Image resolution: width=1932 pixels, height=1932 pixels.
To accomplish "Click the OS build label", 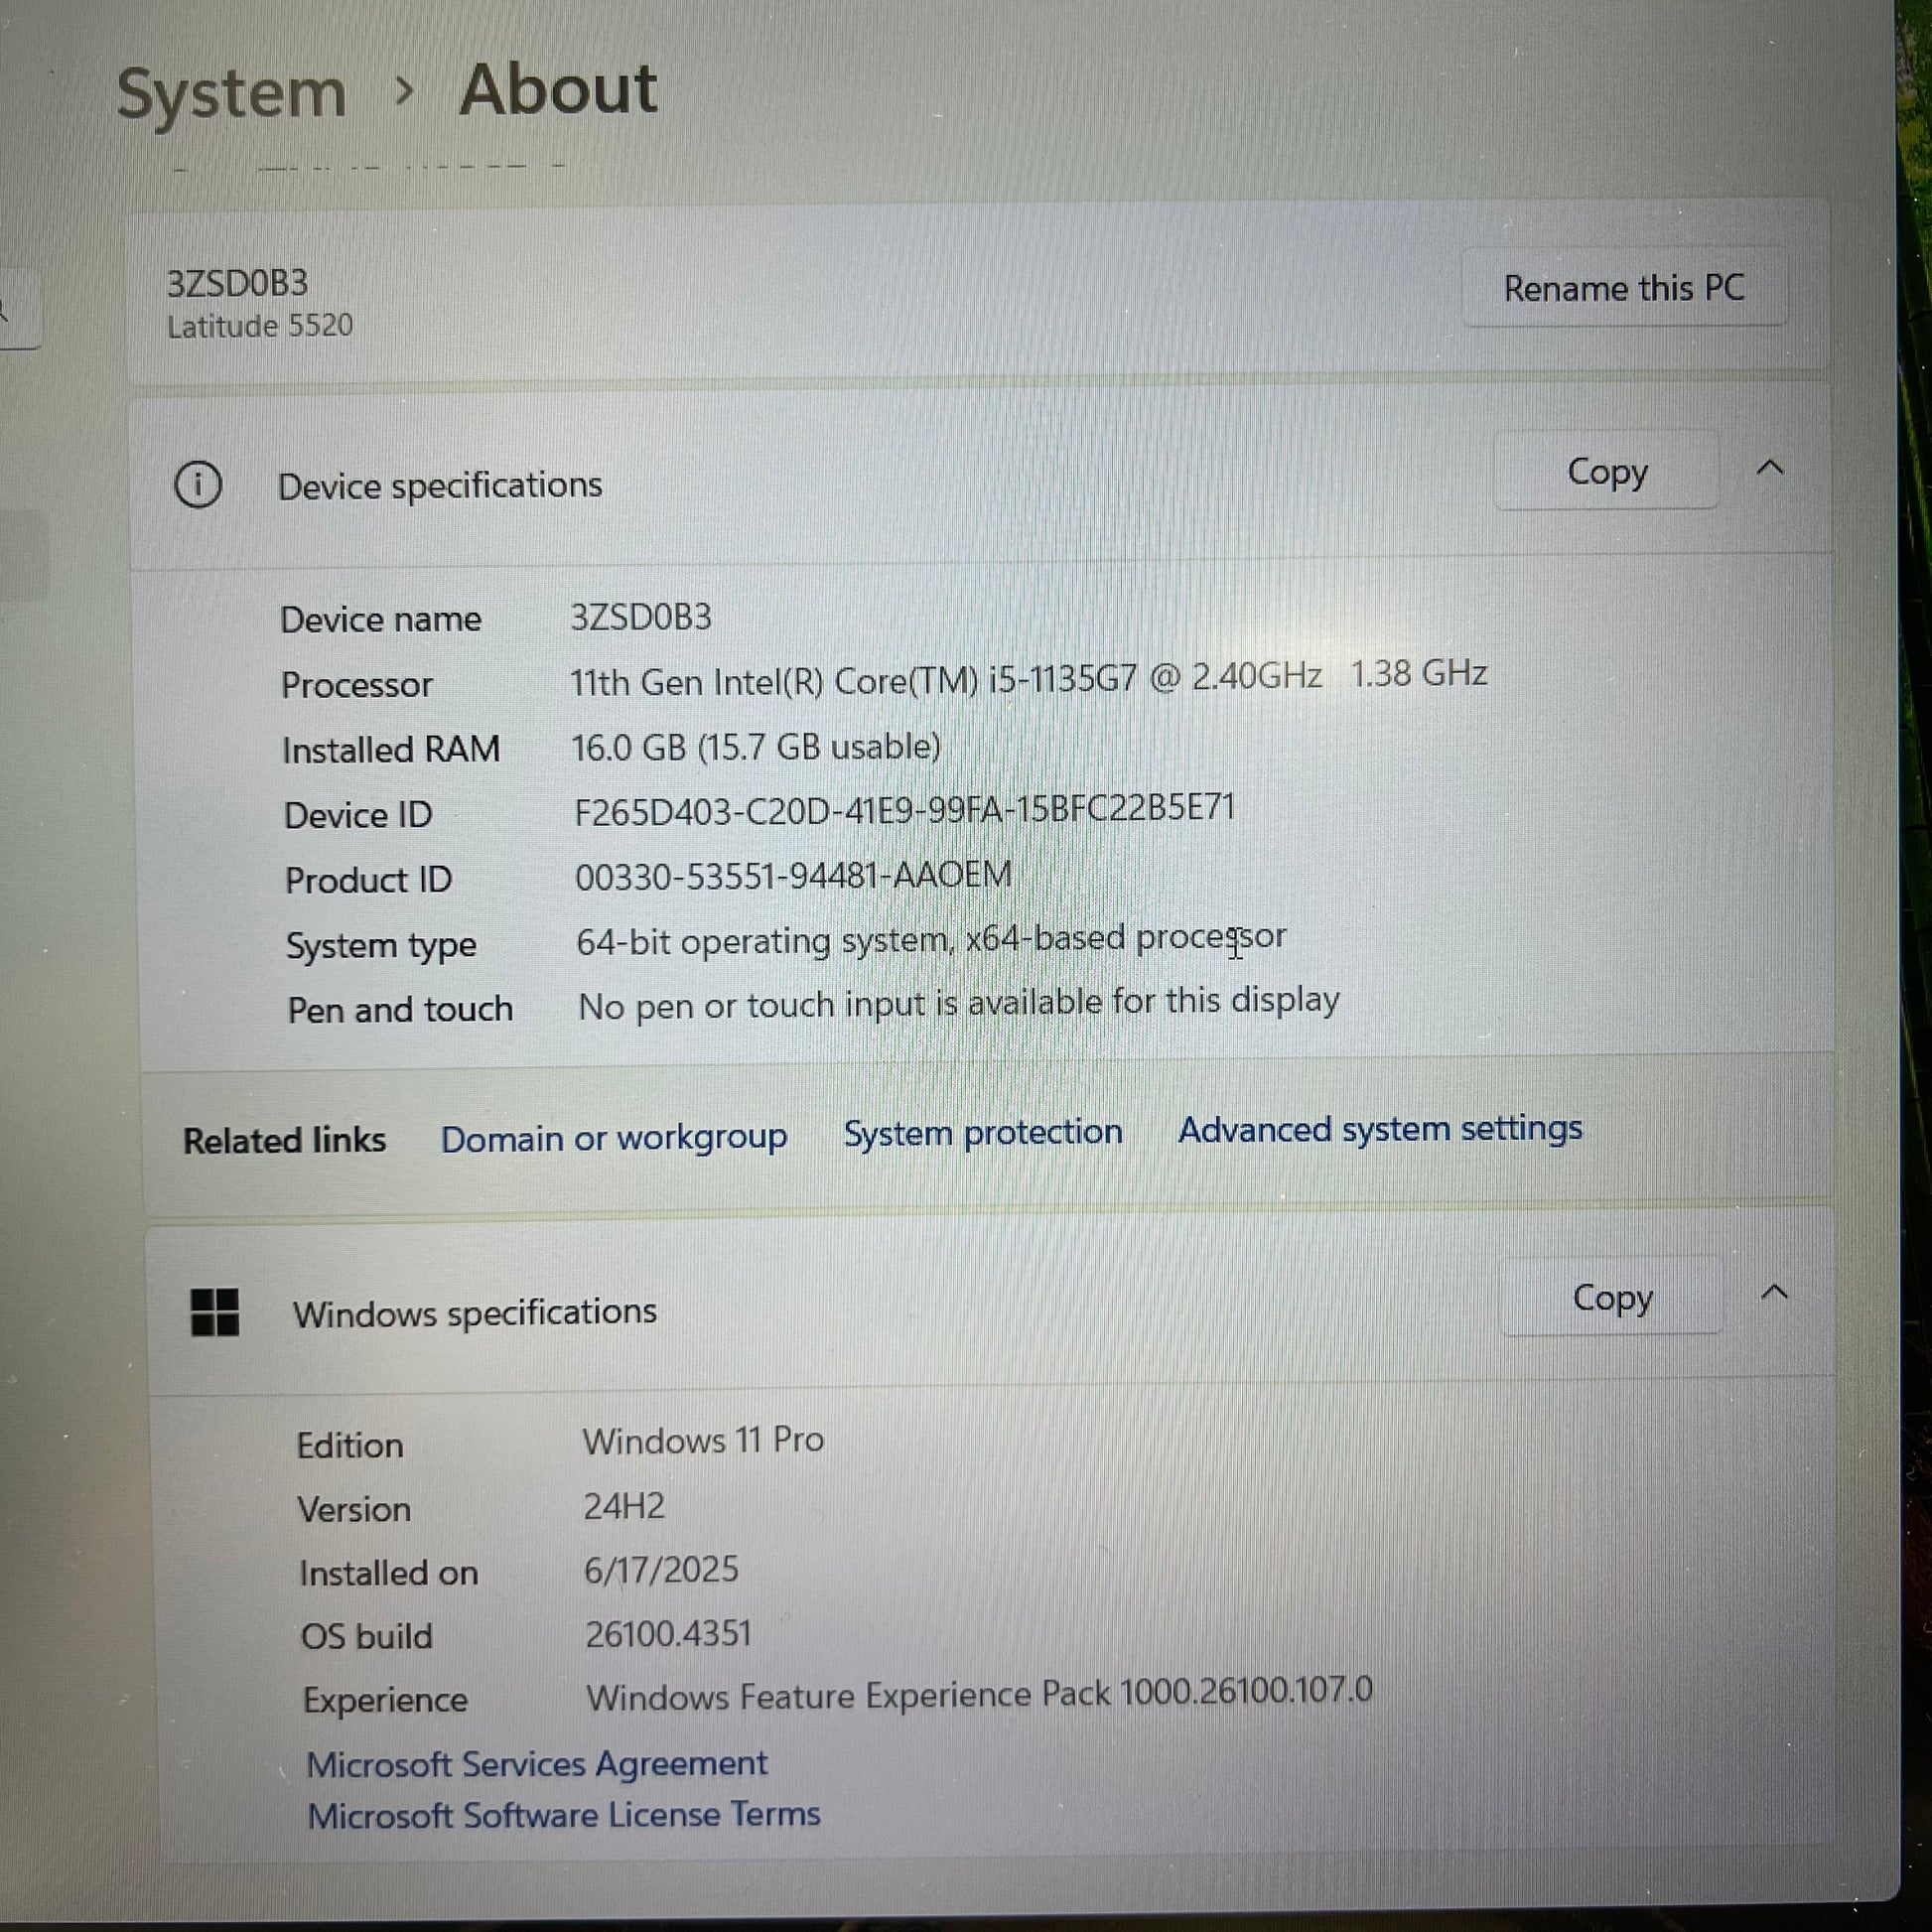I will tap(367, 1637).
